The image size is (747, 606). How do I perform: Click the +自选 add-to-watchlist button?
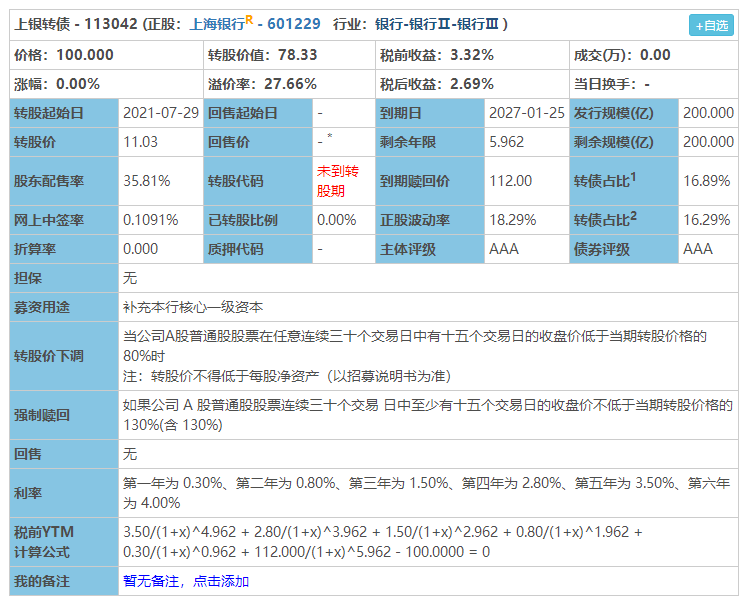coord(711,25)
